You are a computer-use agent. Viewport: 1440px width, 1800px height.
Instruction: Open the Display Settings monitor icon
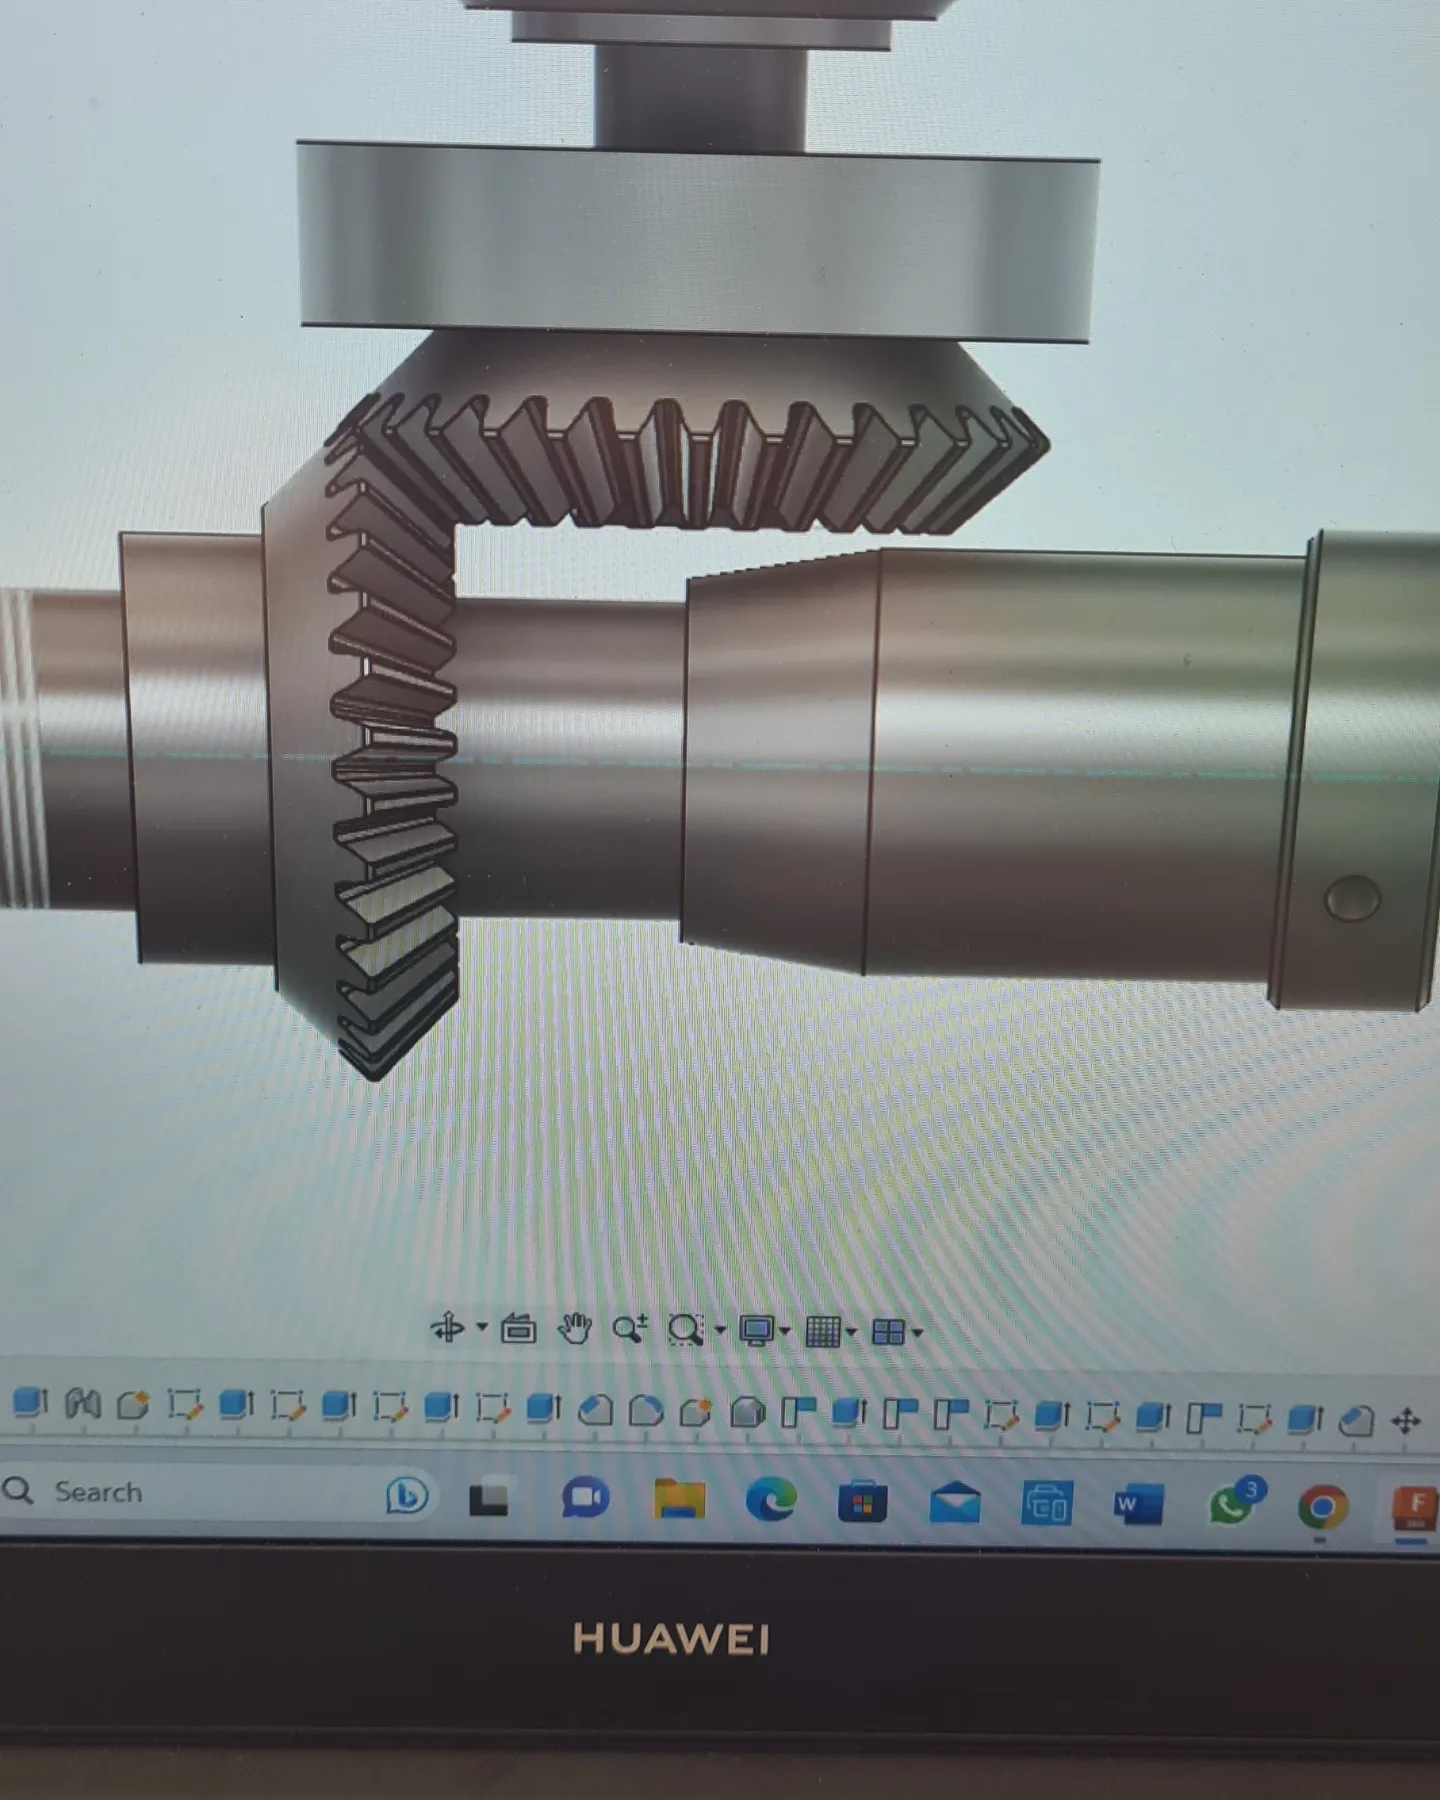(x=757, y=1331)
